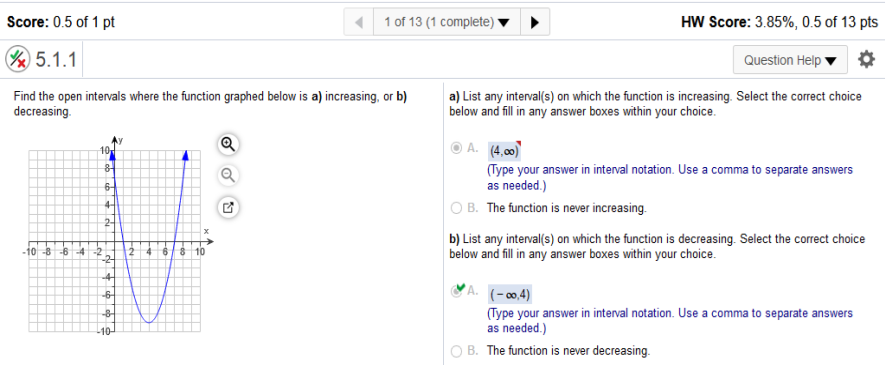Click the Score 0.5 of 1 pt label
886x366 pixels.
click(61, 23)
